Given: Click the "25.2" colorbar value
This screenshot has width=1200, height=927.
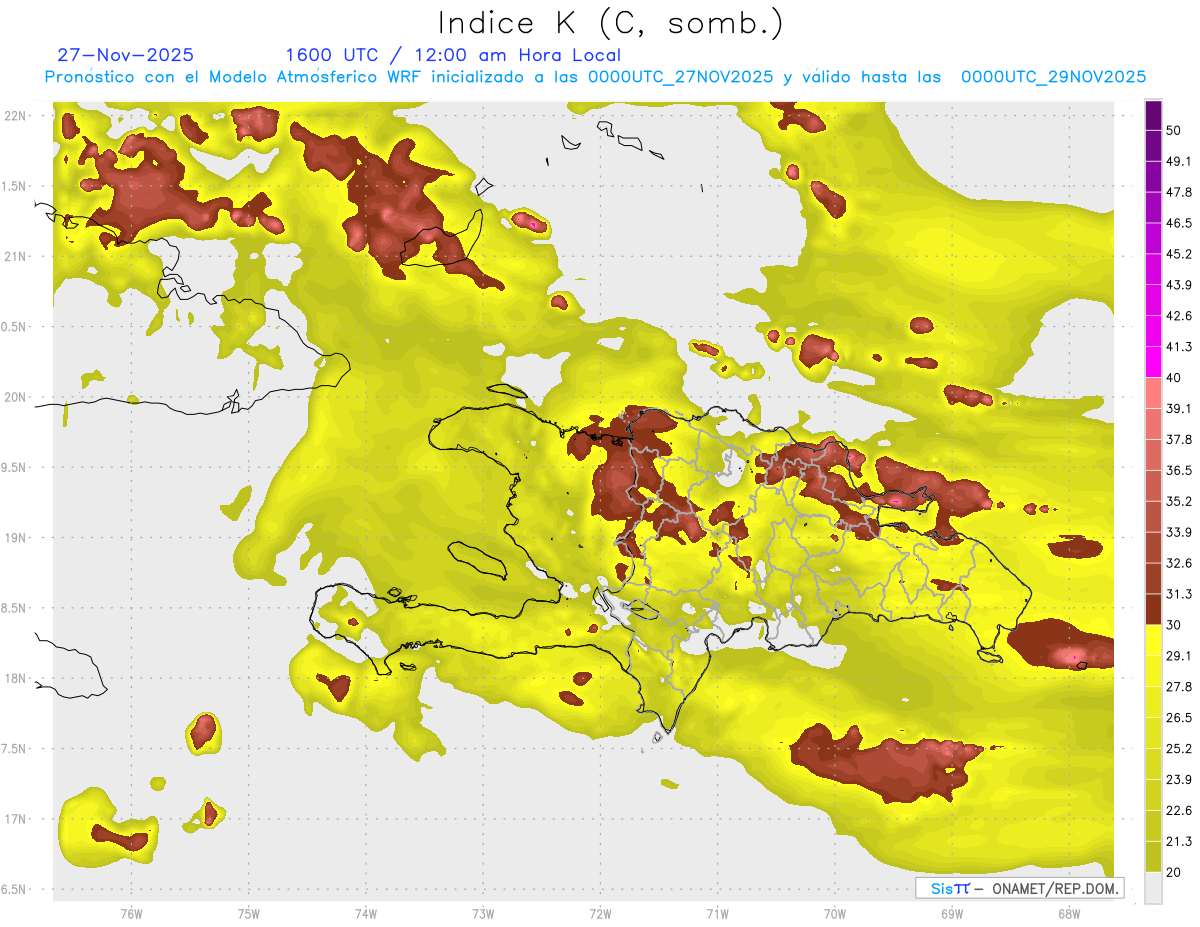Looking at the screenshot, I should pos(1179,749).
